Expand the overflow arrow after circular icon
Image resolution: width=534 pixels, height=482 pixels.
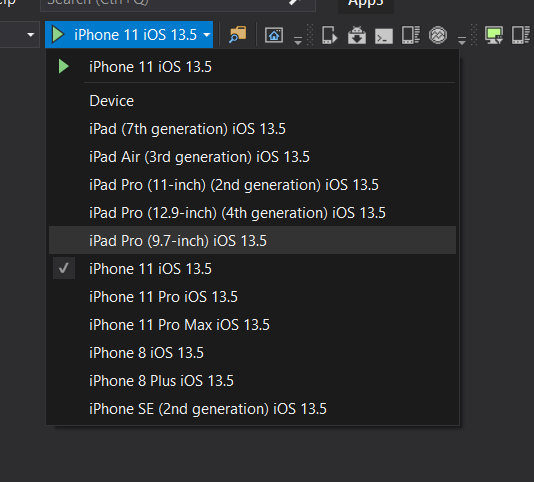click(462, 41)
